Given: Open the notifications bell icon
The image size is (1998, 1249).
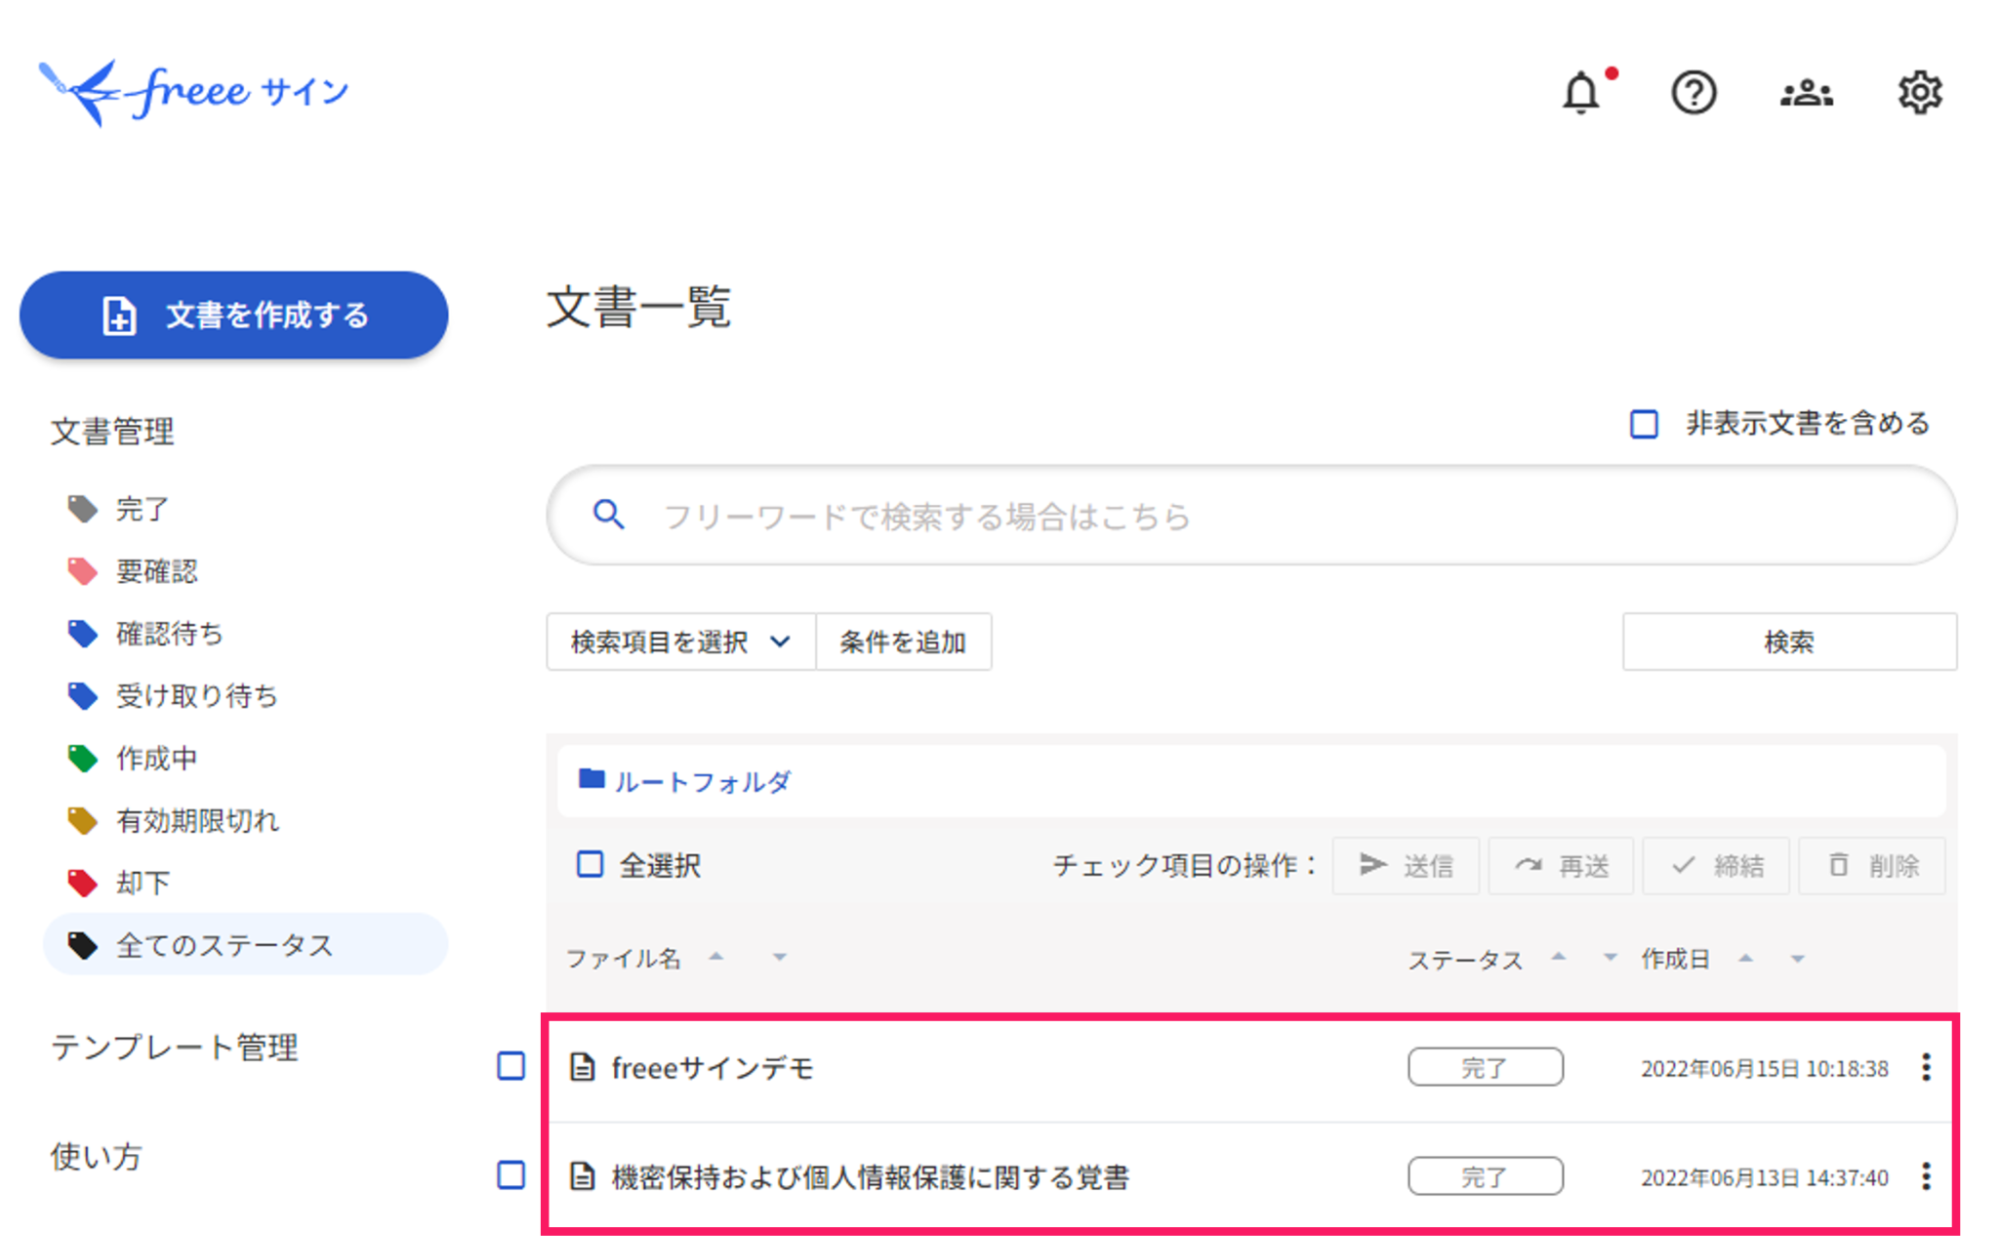Looking at the screenshot, I should point(1581,93).
